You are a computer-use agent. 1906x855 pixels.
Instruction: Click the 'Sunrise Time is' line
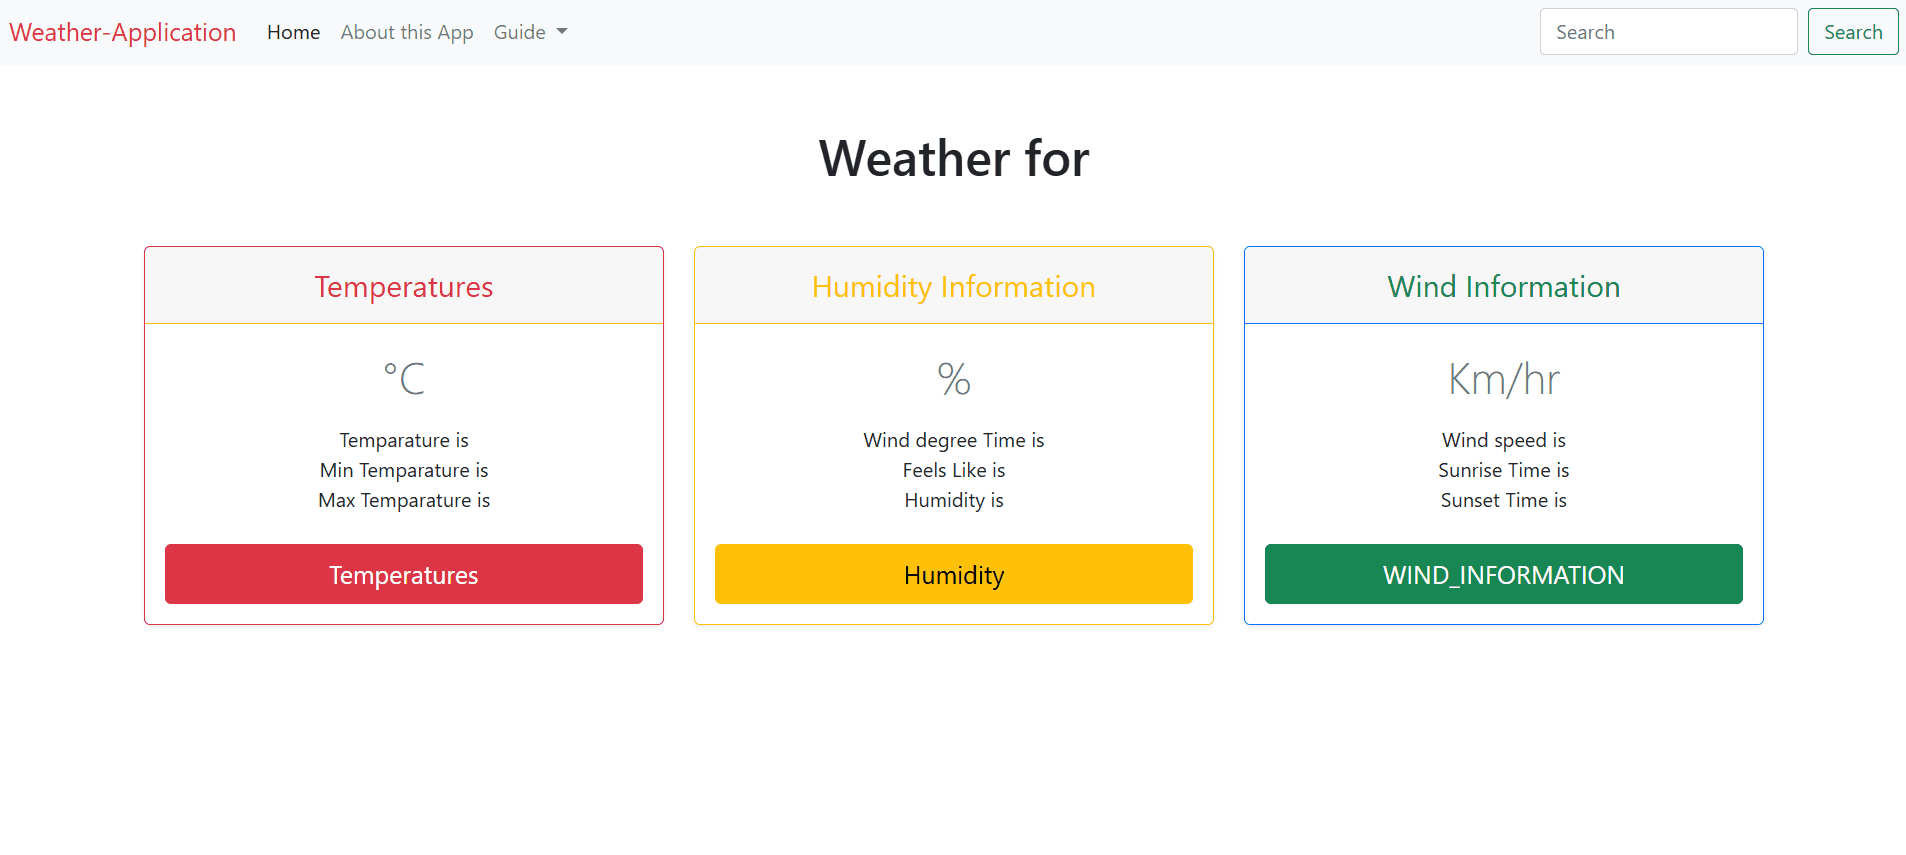(x=1503, y=470)
